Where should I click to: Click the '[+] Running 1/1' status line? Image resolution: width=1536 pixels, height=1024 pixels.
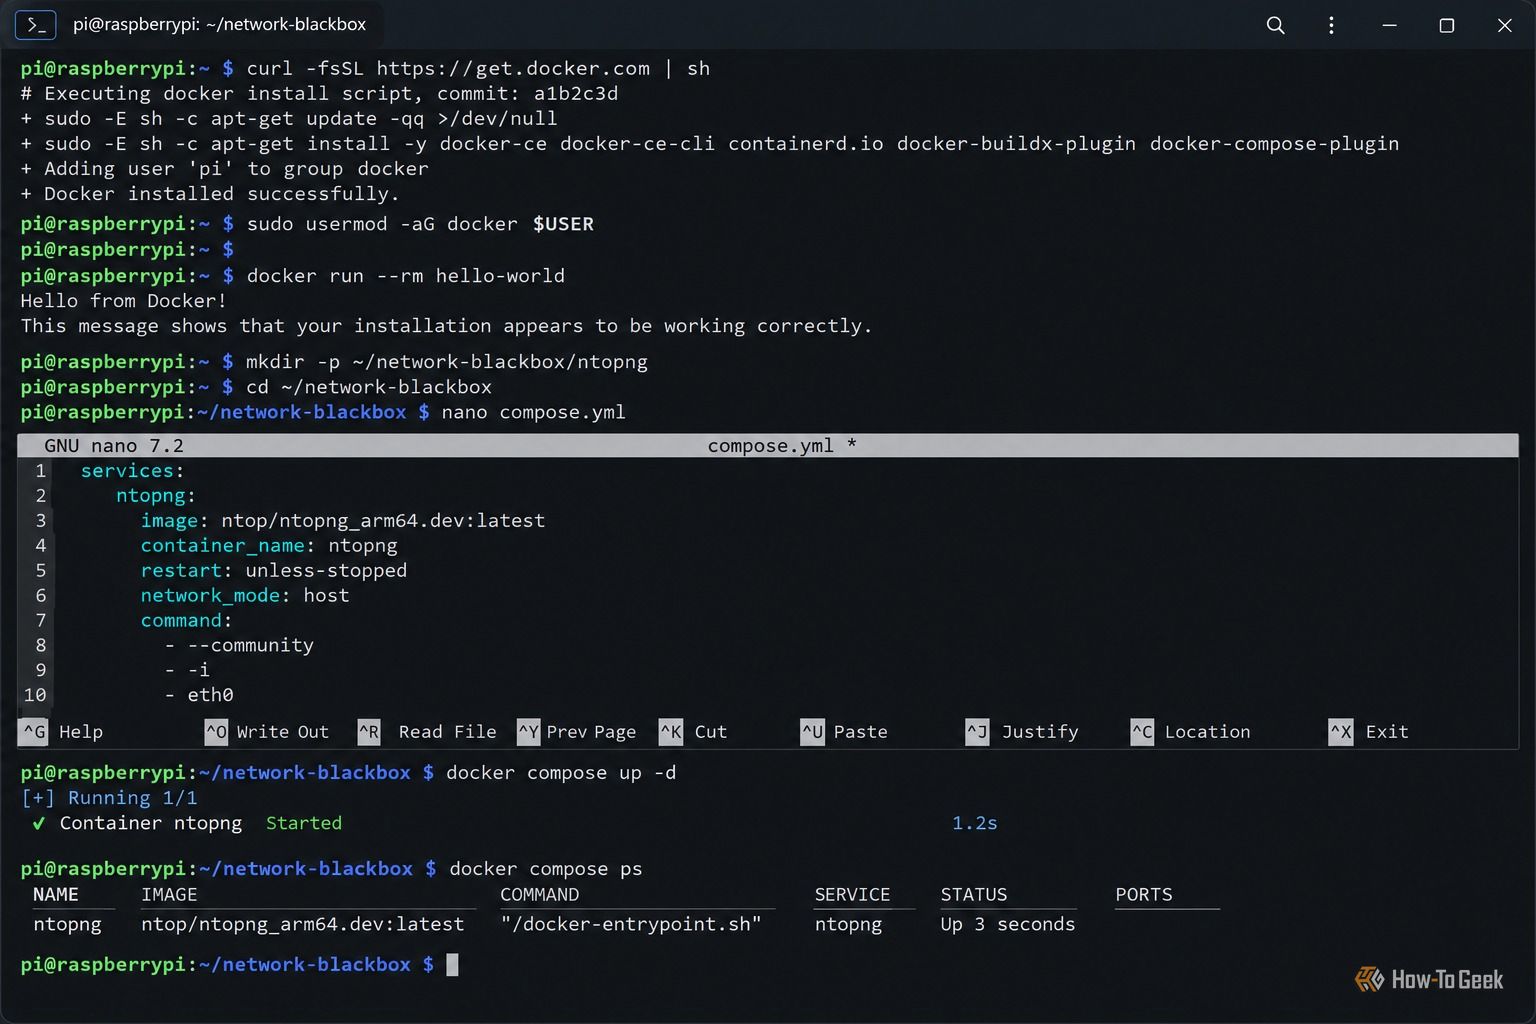click(x=109, y=798)
